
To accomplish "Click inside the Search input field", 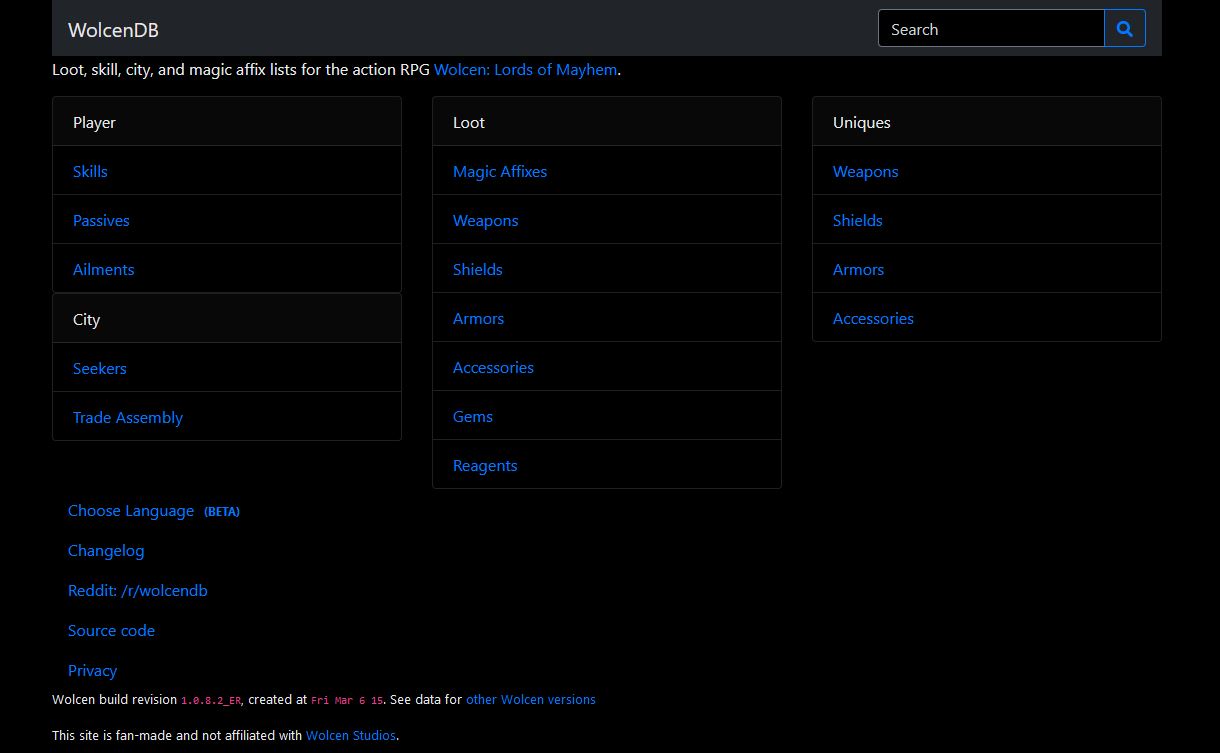I will [x=990, y=29].
